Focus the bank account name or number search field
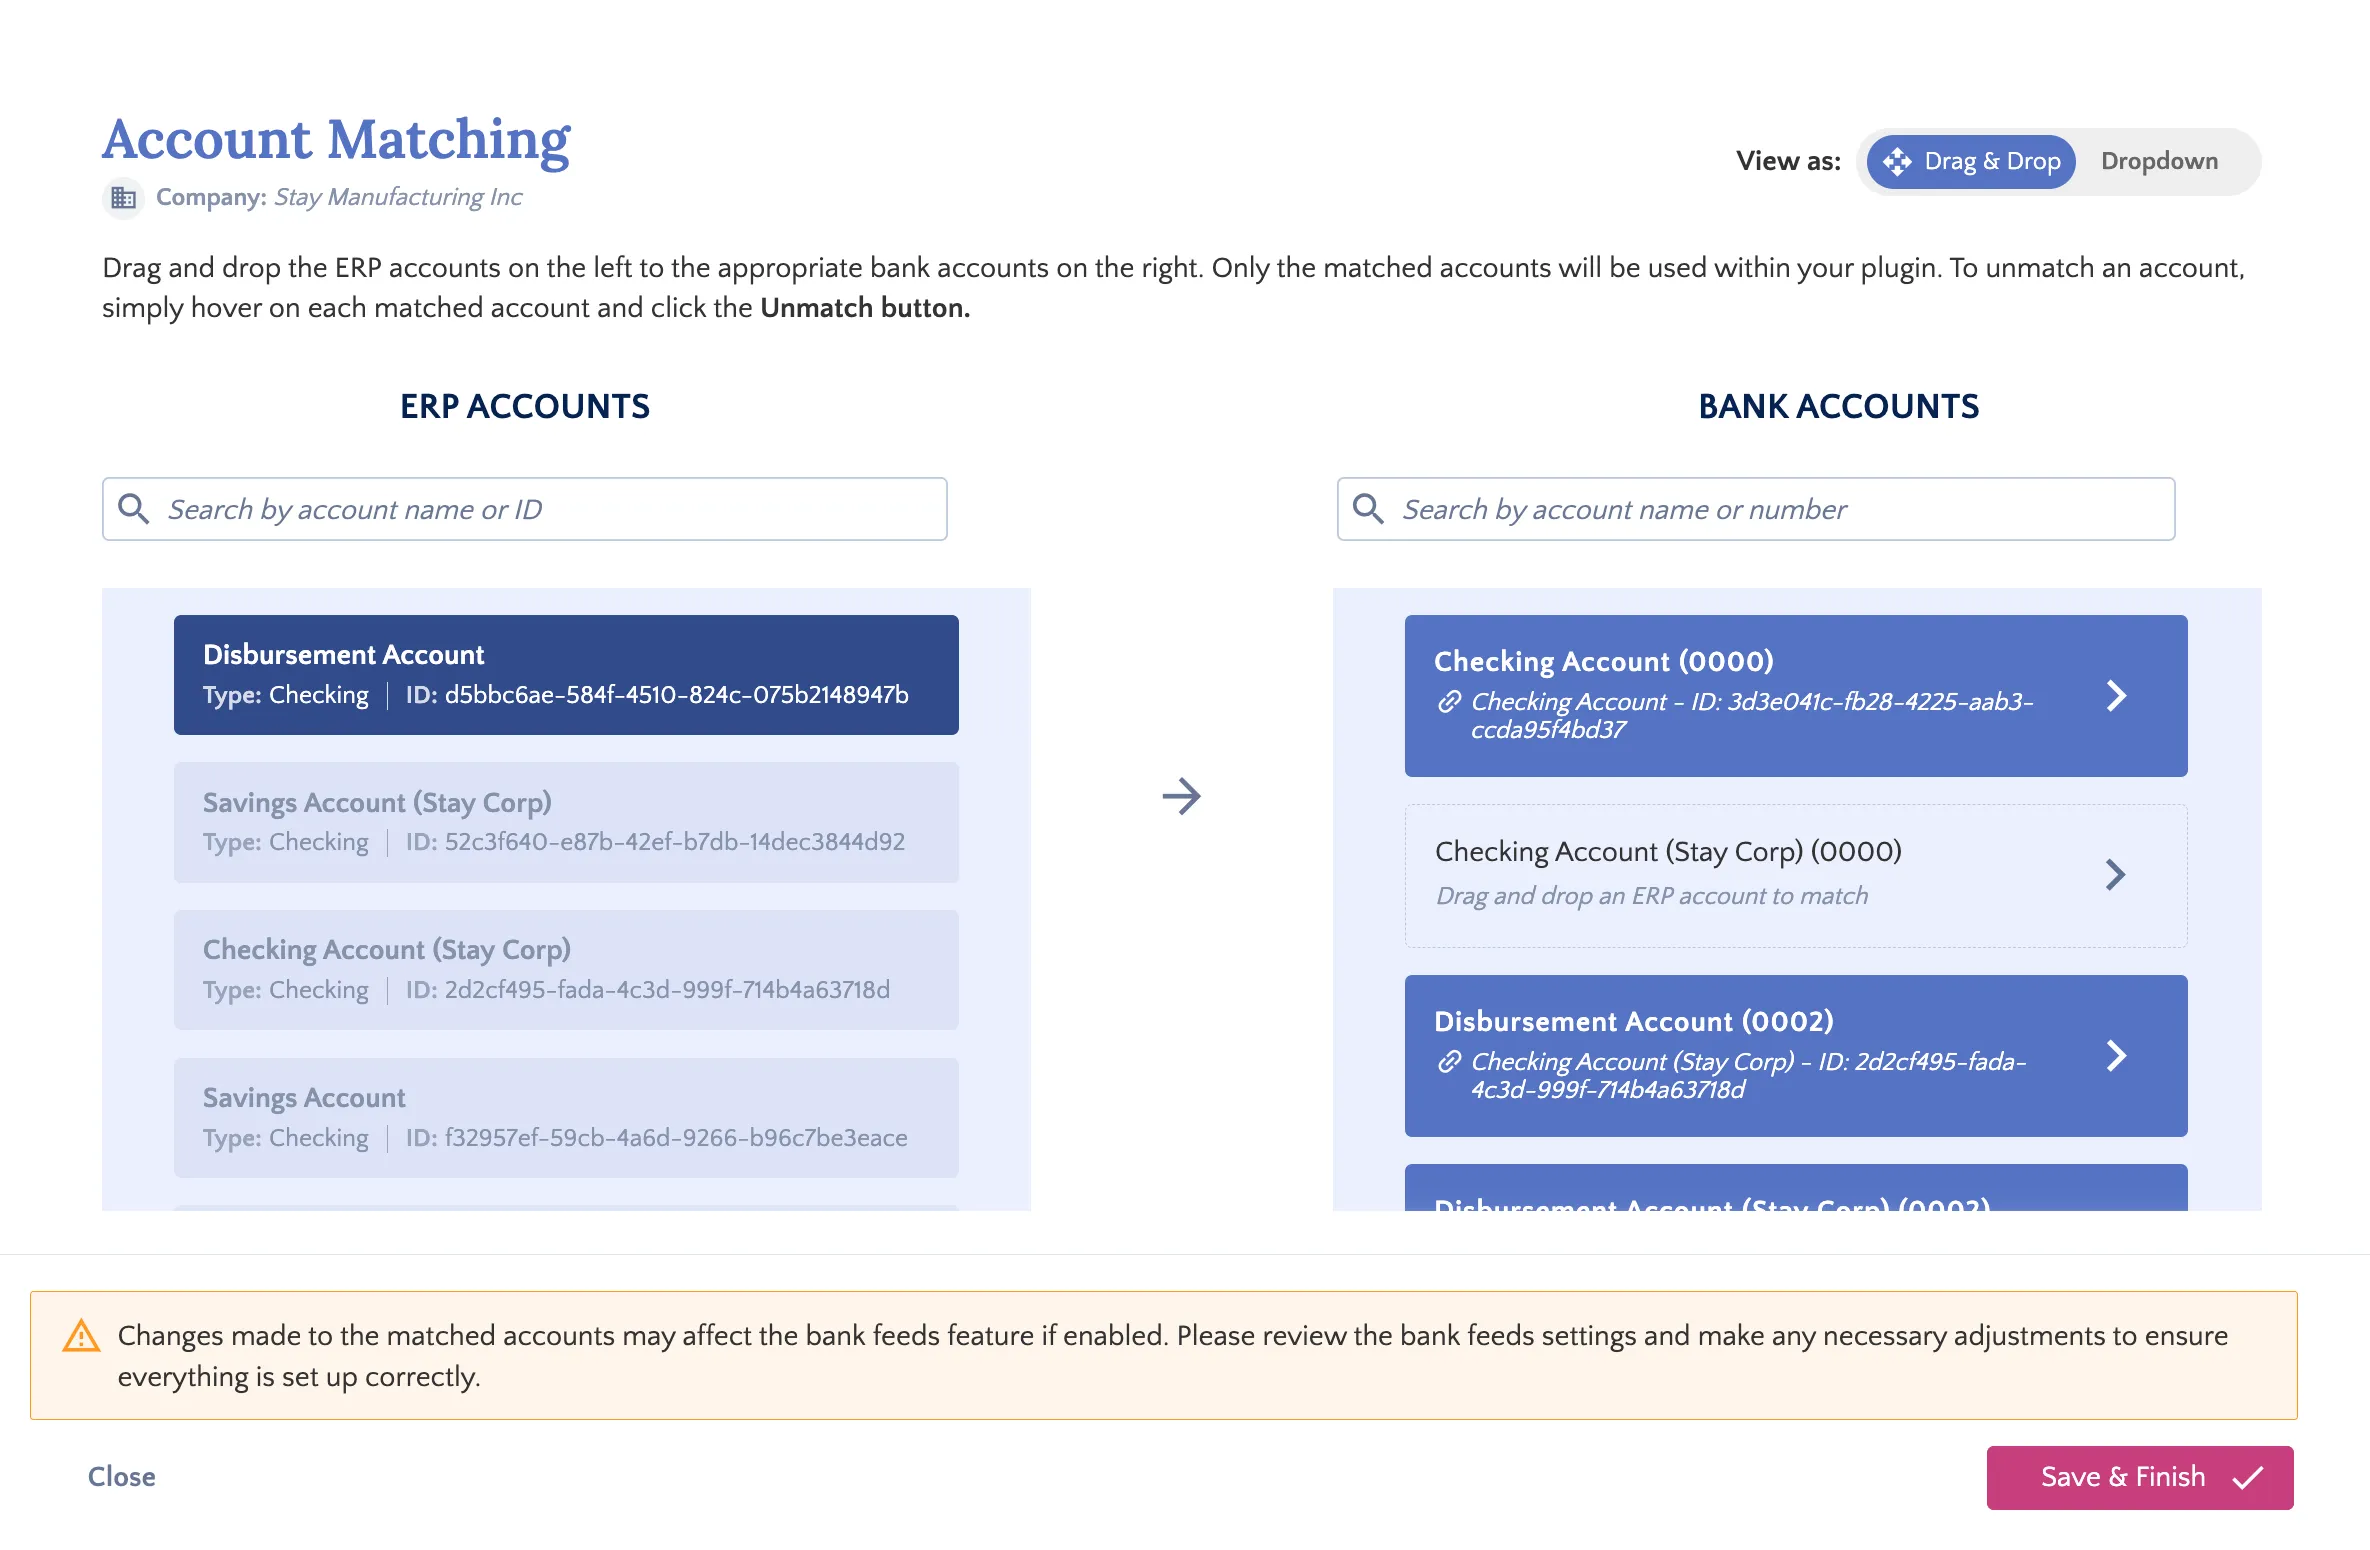This screenshot has width=2370, height=1550. coord(1755,509)
